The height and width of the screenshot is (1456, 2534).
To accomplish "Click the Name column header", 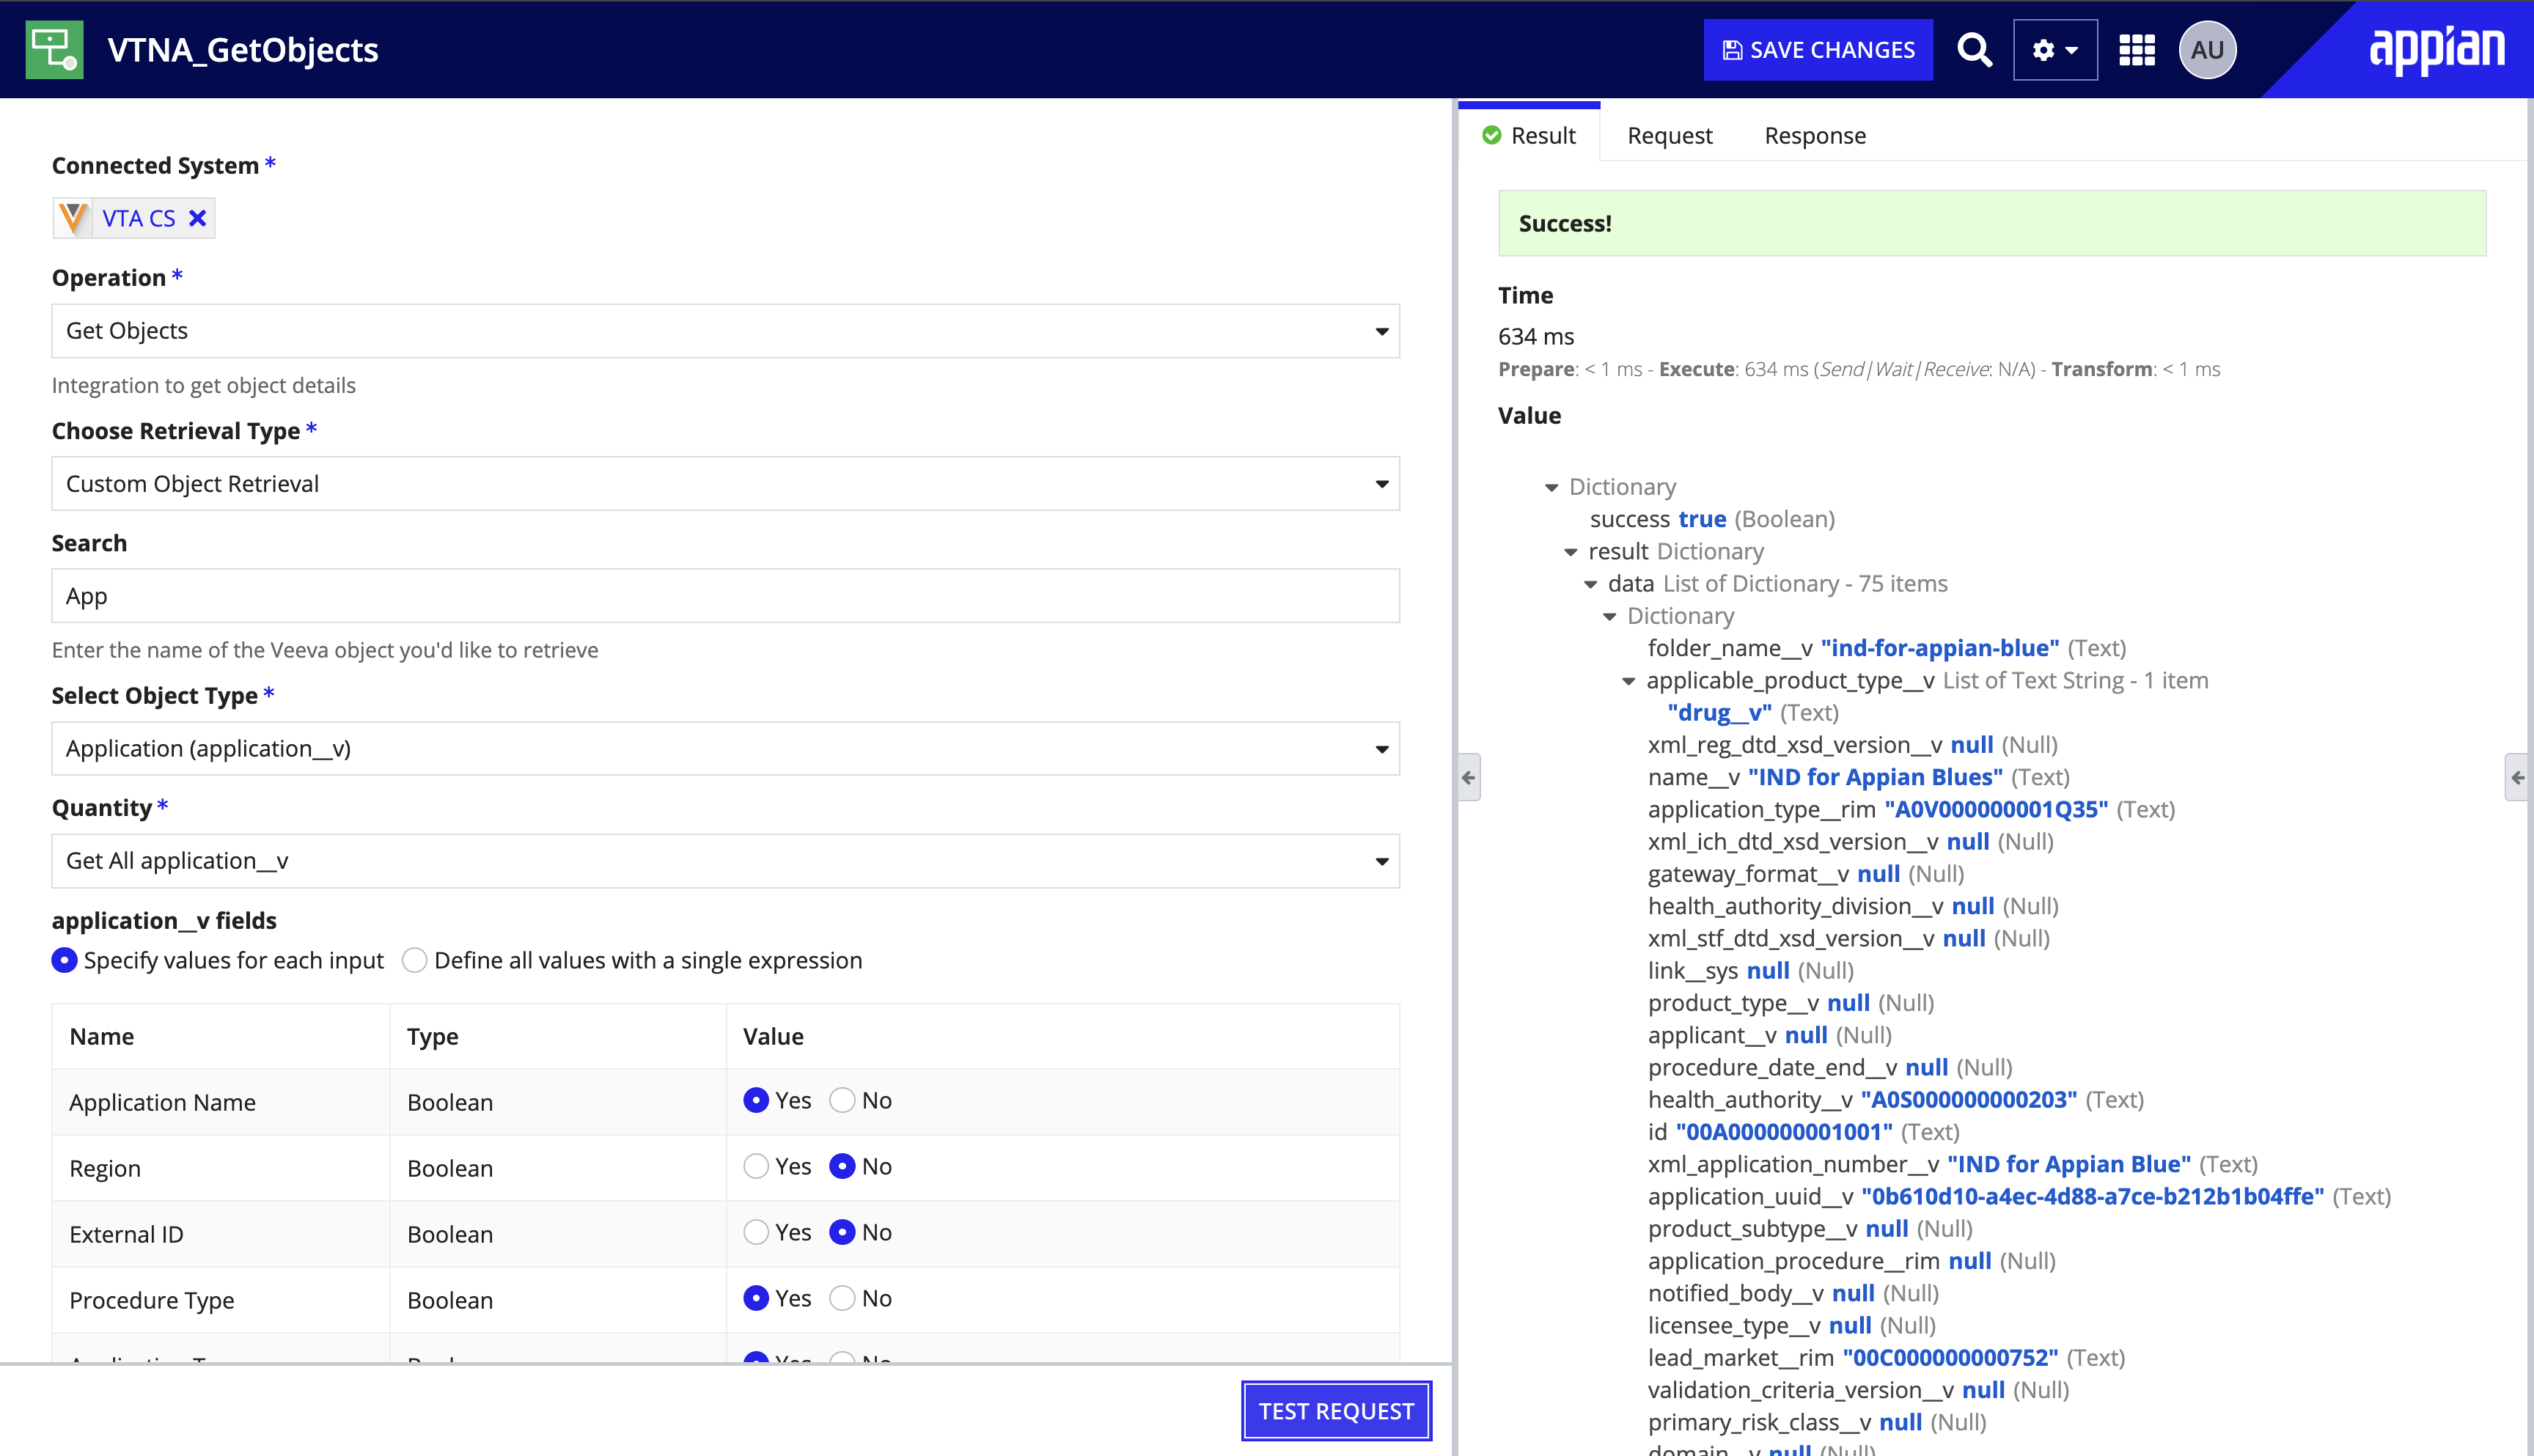I will coord(101,1036).
